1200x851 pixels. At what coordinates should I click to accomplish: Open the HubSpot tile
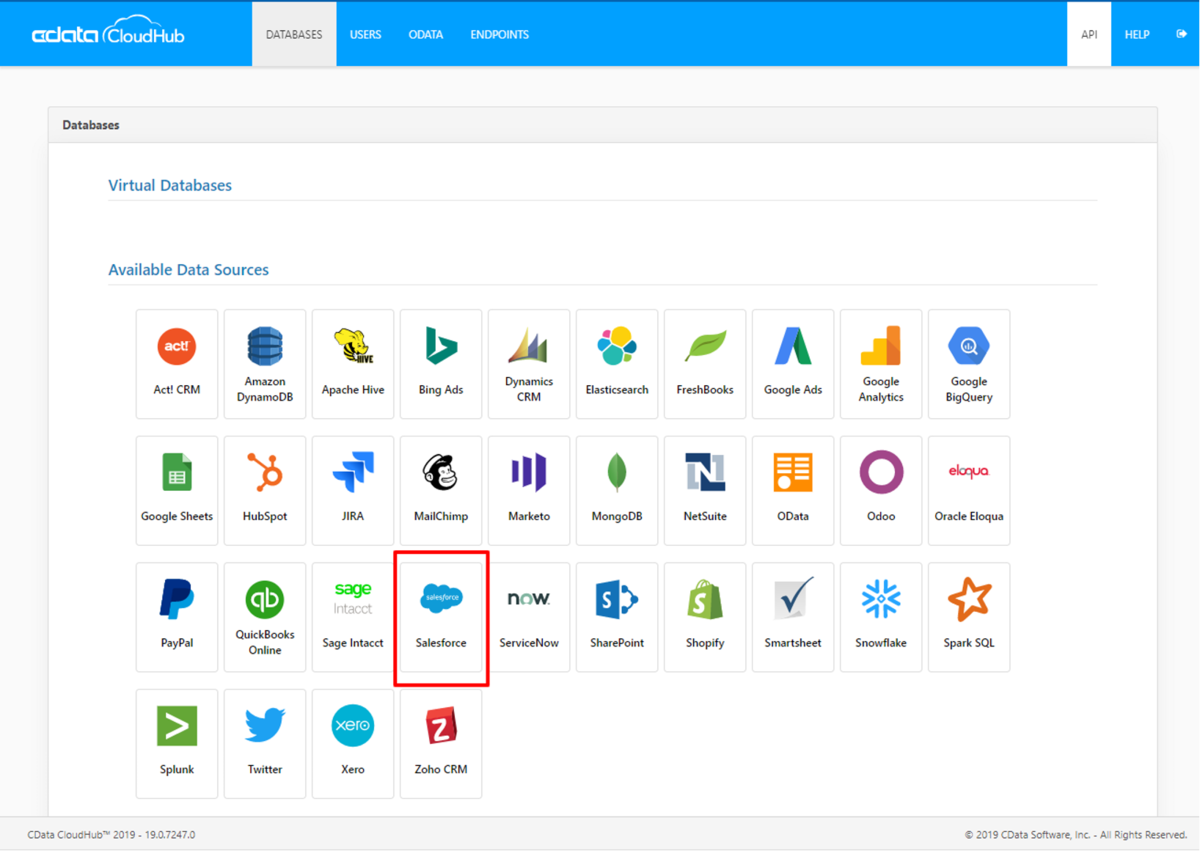pos(265,490)
